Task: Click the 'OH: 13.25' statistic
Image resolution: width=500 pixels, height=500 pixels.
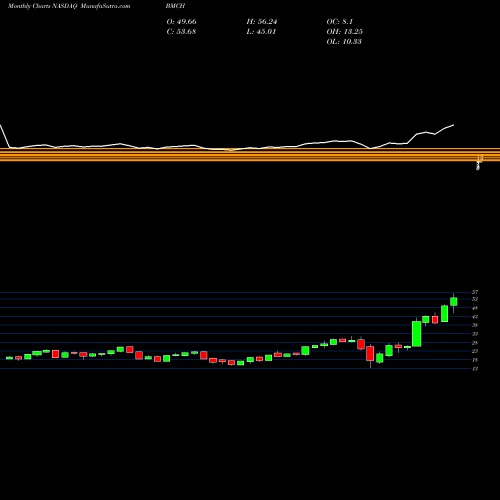Action: (344, 32)
